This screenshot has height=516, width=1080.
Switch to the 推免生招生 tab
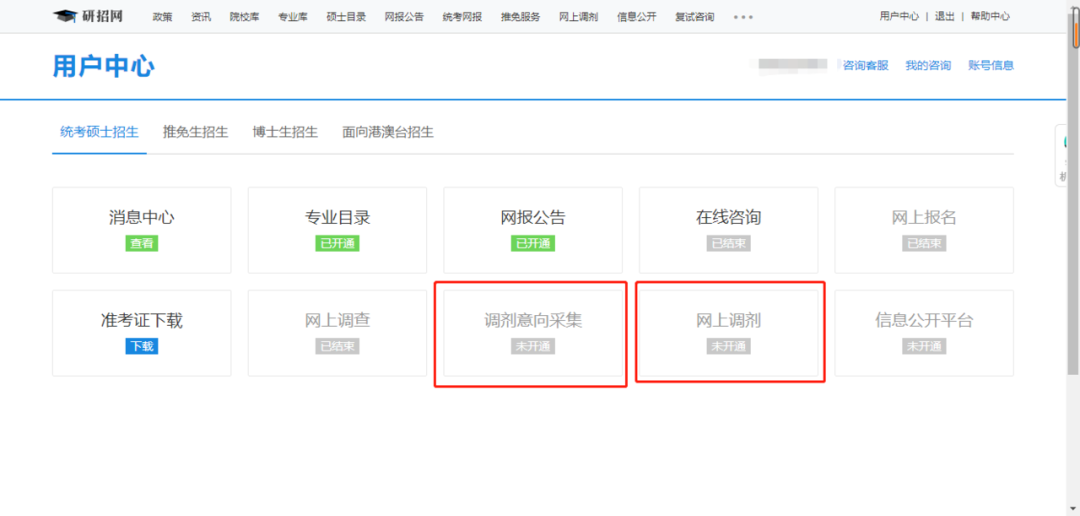point(195,132)
